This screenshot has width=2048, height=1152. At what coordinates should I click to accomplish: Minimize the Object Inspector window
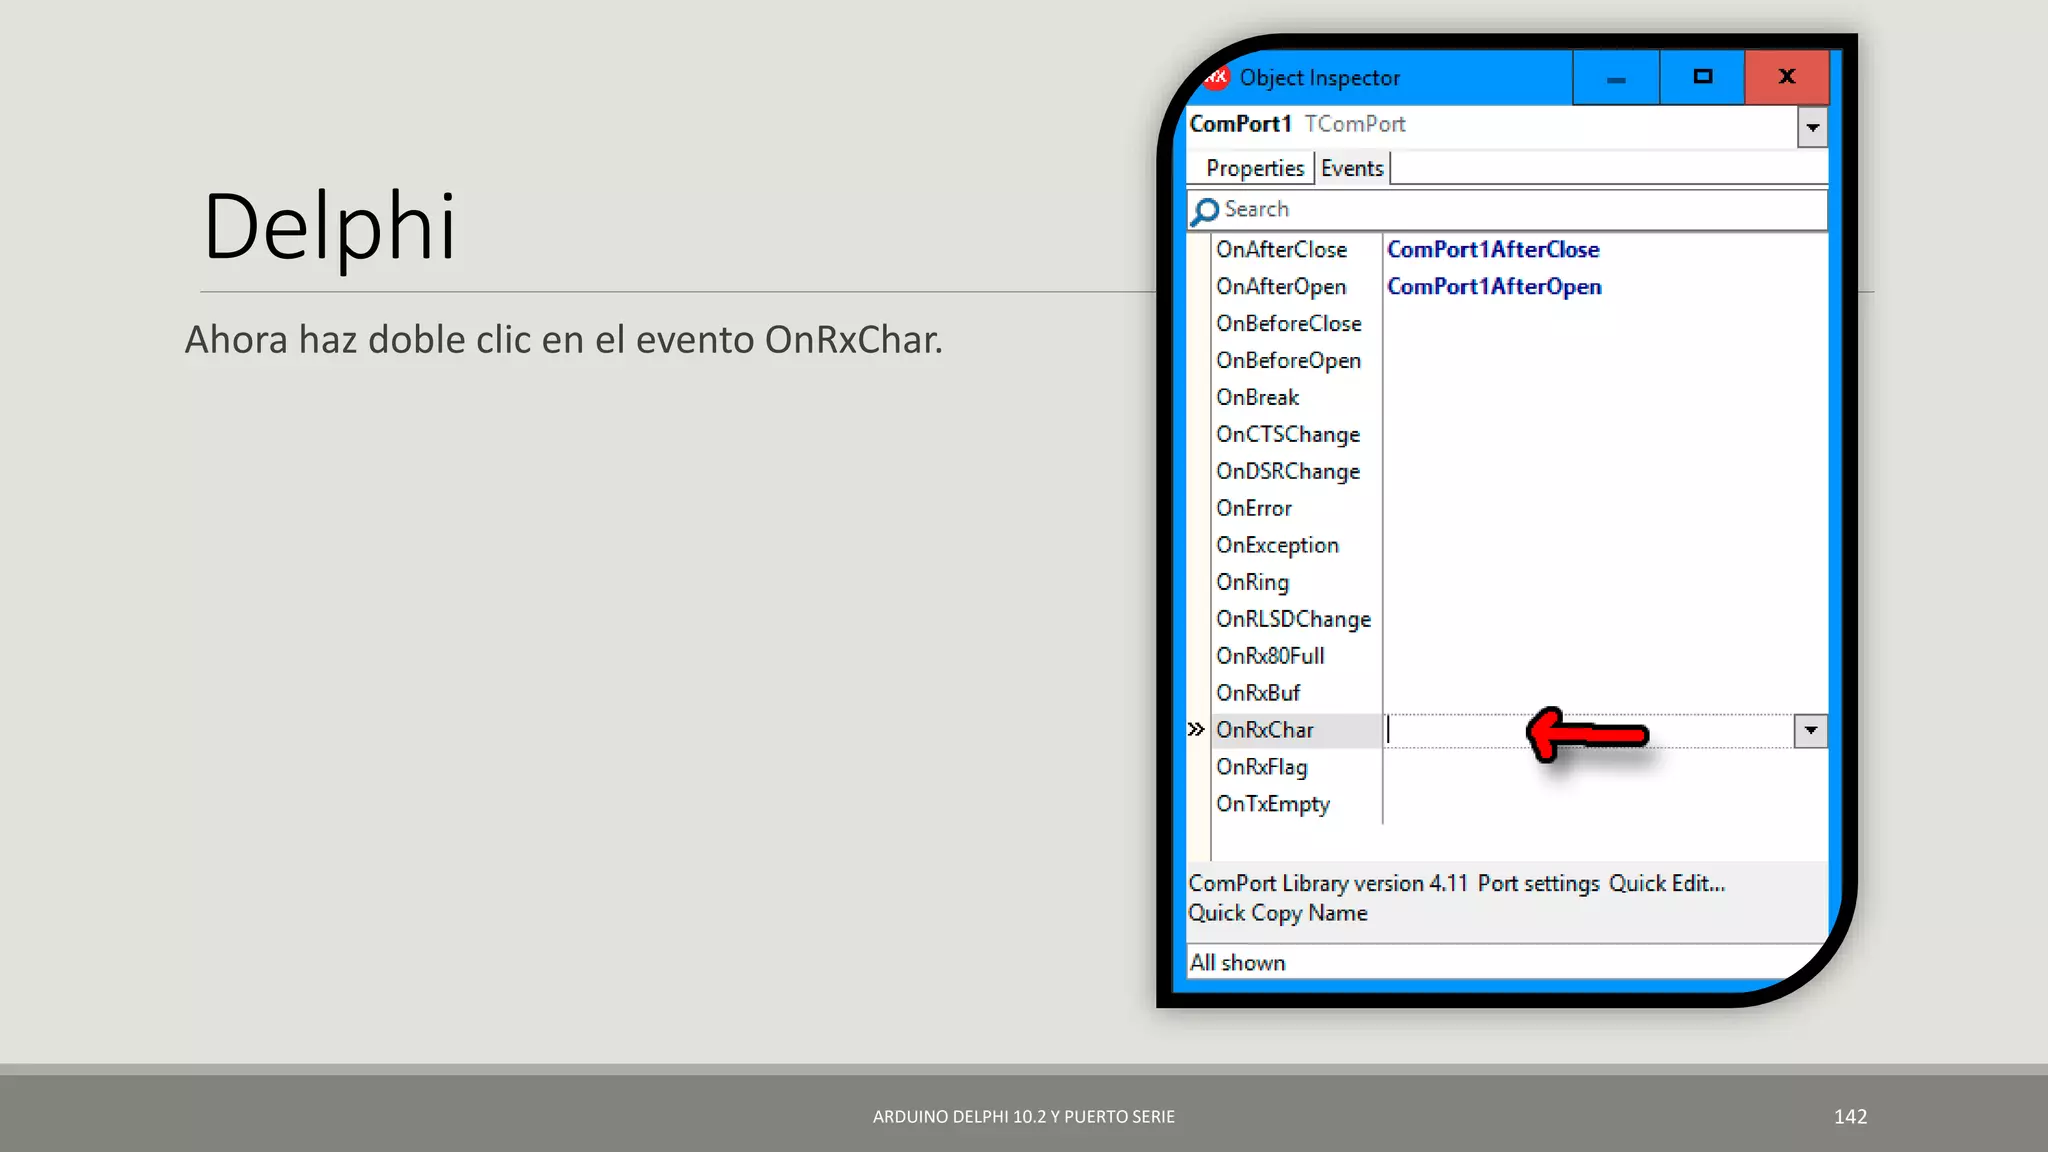(x=1616, y=78)
